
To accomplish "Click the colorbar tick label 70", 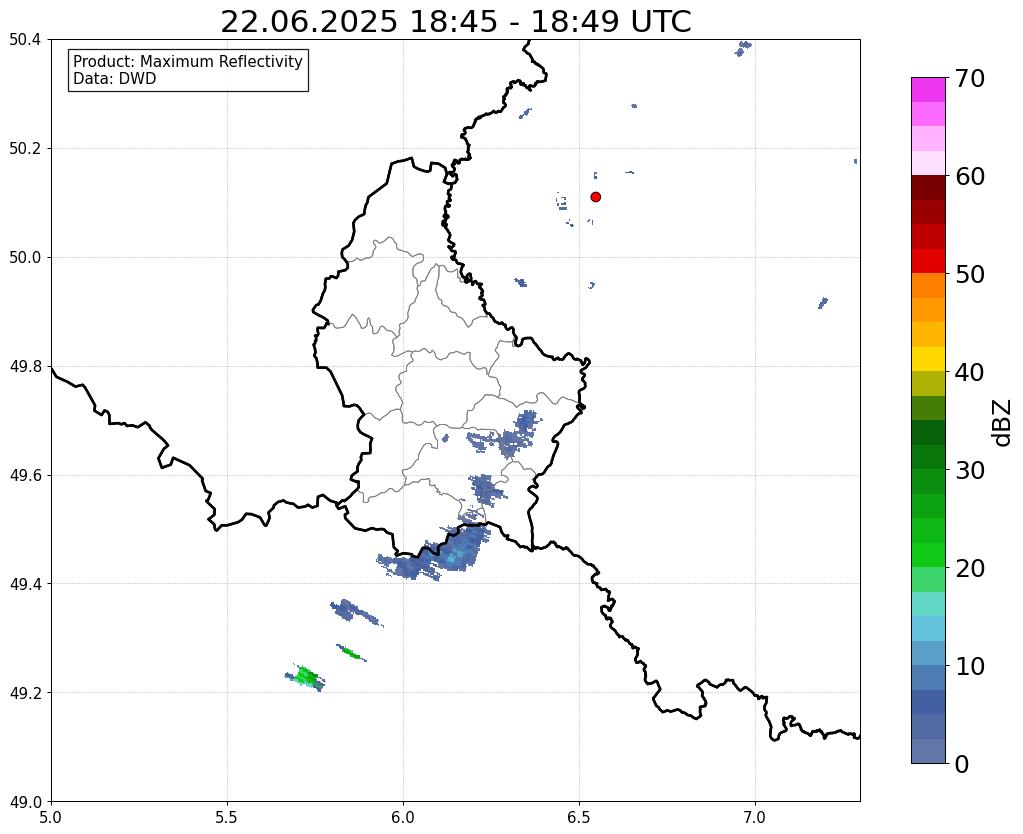I will [x=970, y=78].
